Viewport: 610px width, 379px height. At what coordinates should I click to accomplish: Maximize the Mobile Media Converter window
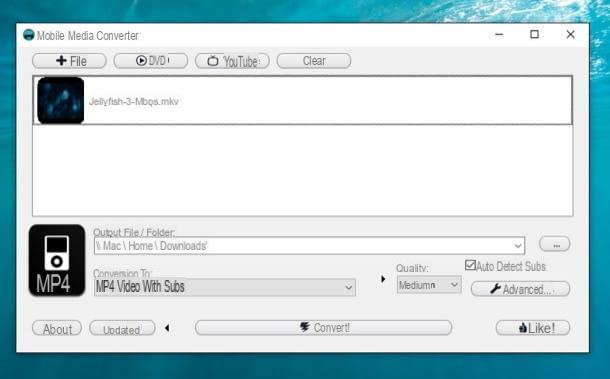(x=535, y=35)
